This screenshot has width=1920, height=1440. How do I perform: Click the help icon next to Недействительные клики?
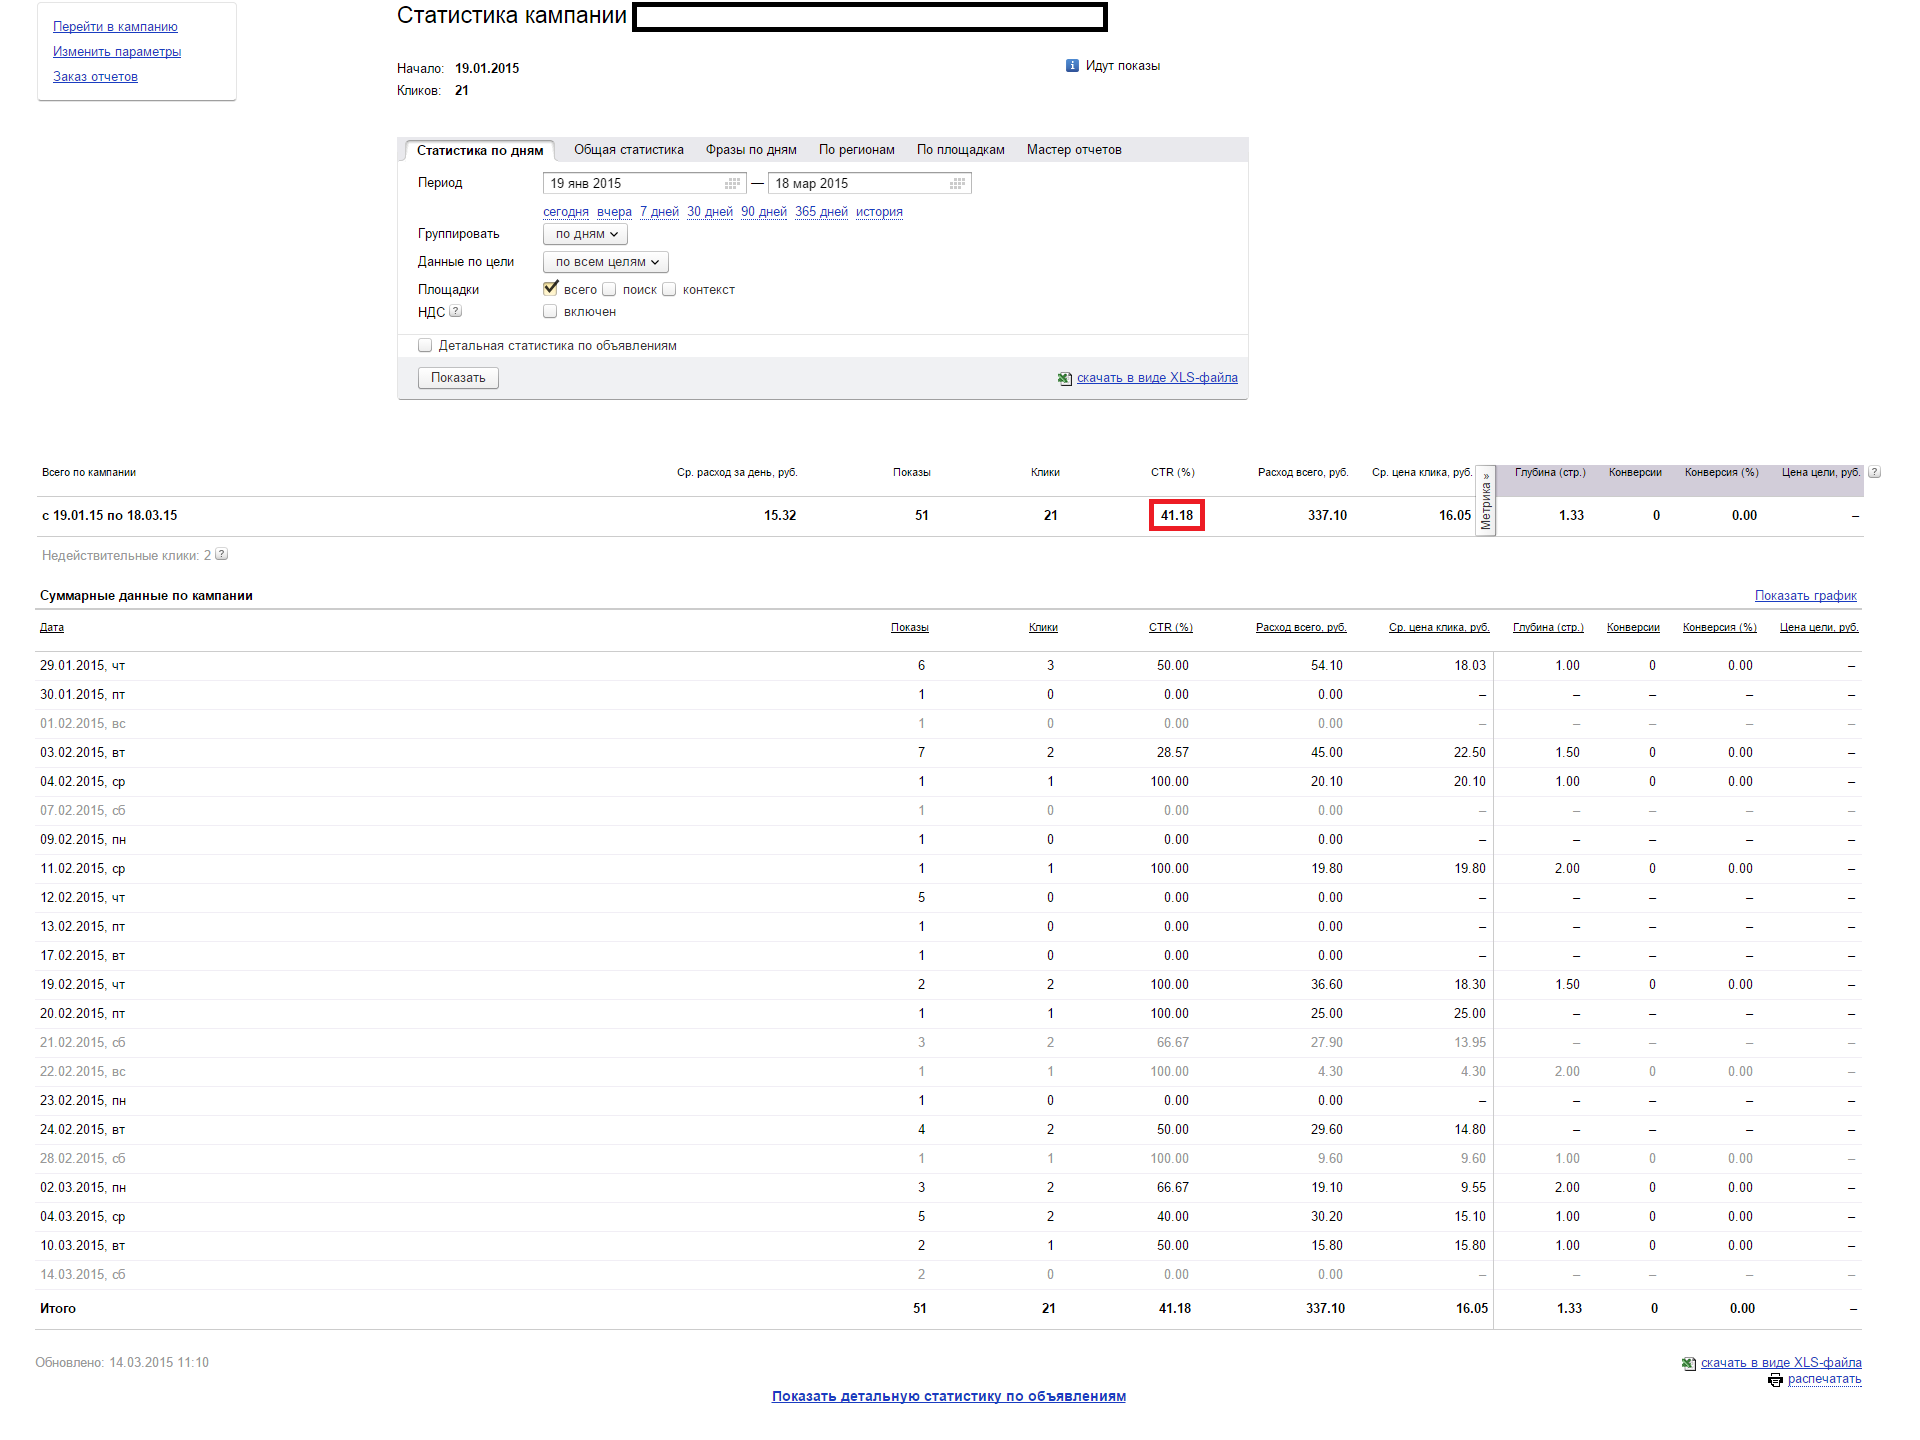[x=222, y=554]
